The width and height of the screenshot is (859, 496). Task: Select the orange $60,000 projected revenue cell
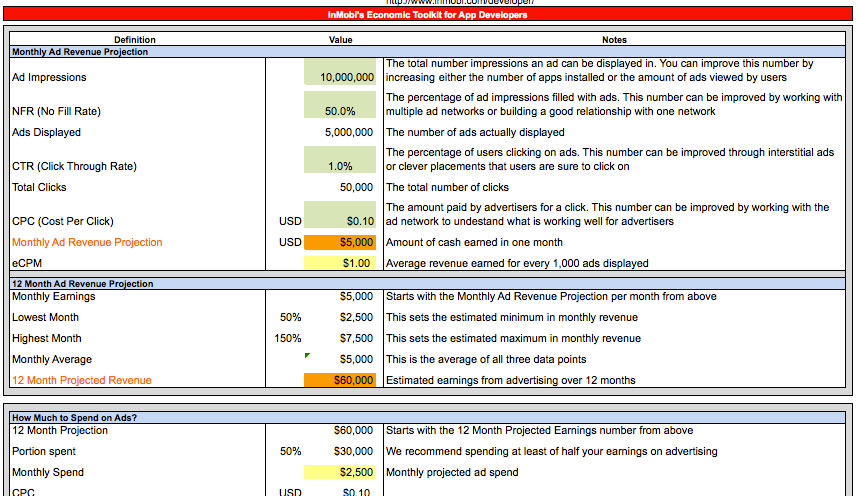pyautogui.click(x=340, y=380)
